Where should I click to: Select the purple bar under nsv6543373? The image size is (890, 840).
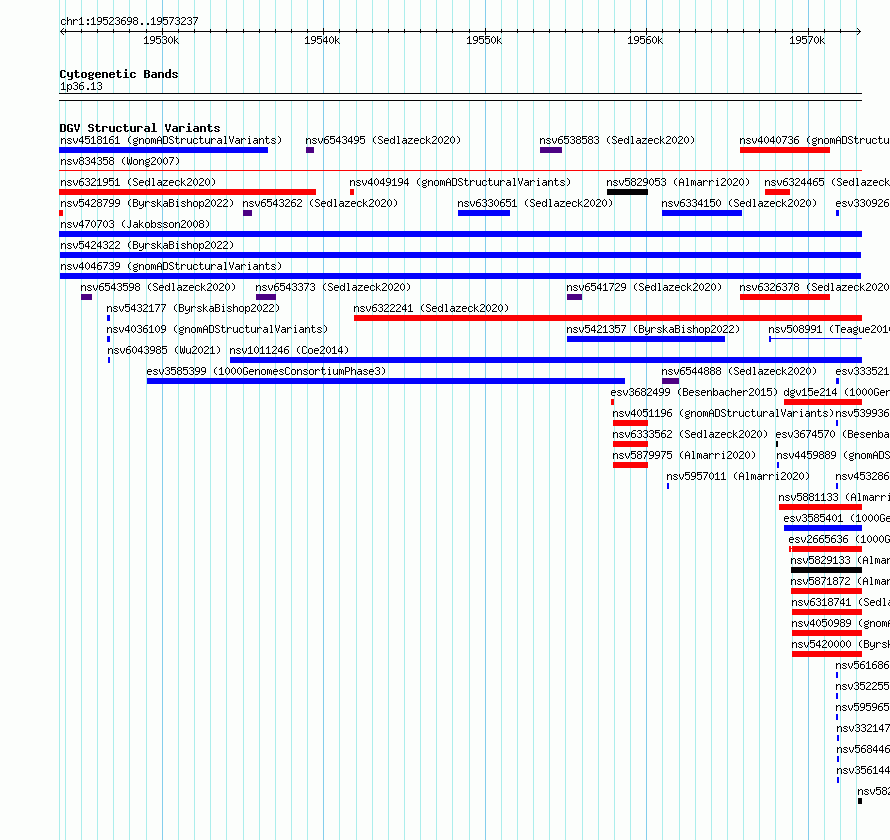[x=266, y=297]
